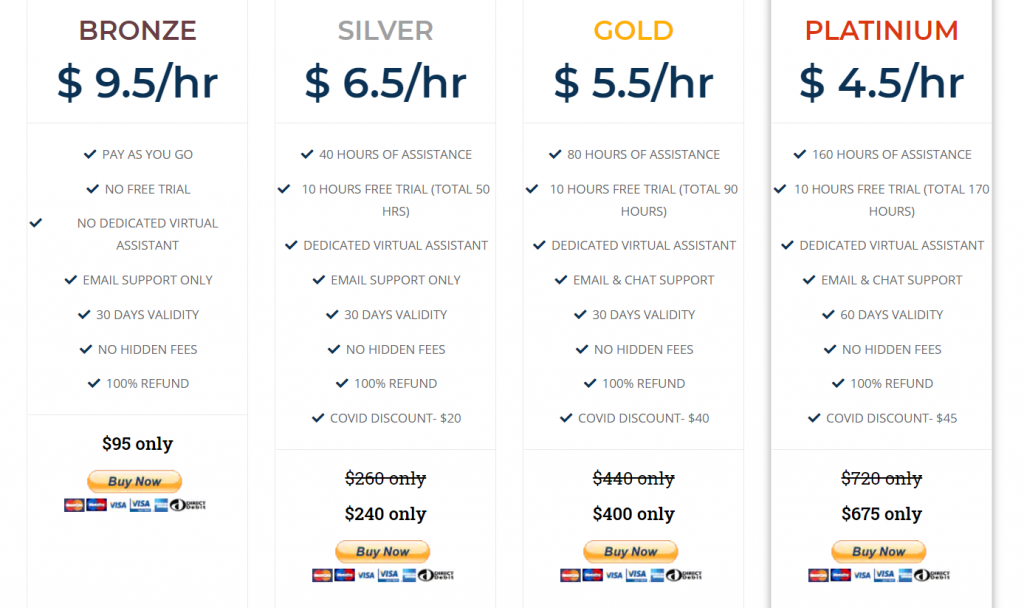This screenshot has width=1024, height=608.
Task: Click the Direct Debit icon under Gold plan
Action: (684, 575)
